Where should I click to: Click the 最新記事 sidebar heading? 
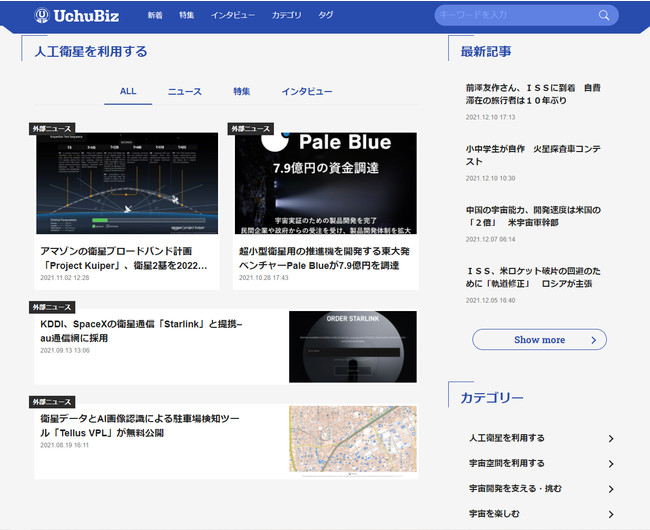[x=486, y=51]
